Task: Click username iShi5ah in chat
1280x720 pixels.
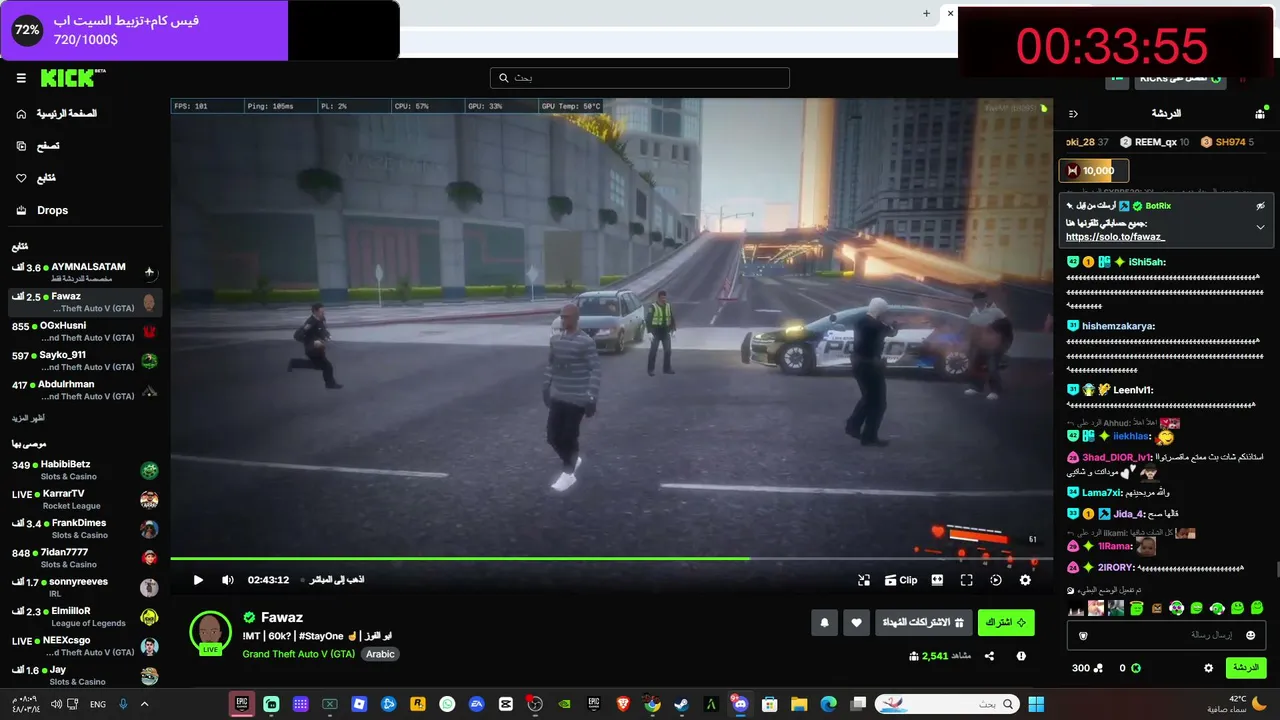Action: [1145, 262]
